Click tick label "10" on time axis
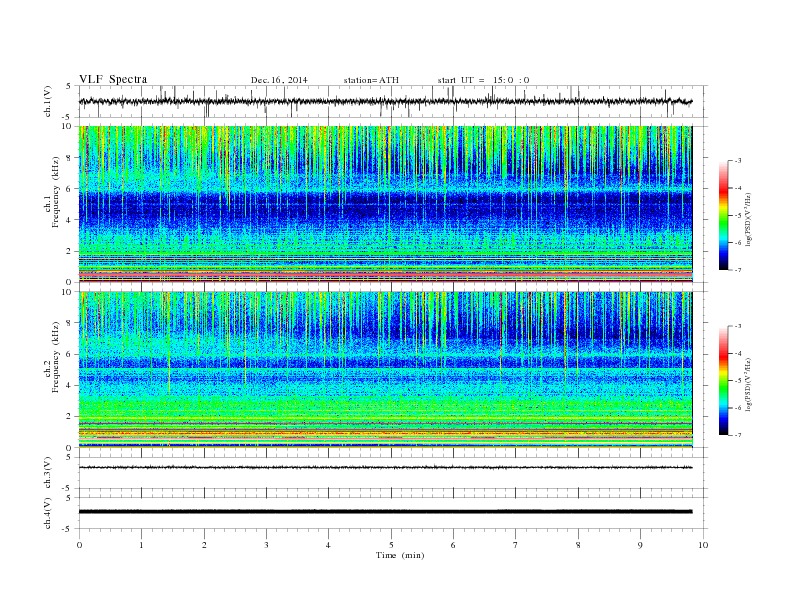The image size is (792, 612). point(703,545)
